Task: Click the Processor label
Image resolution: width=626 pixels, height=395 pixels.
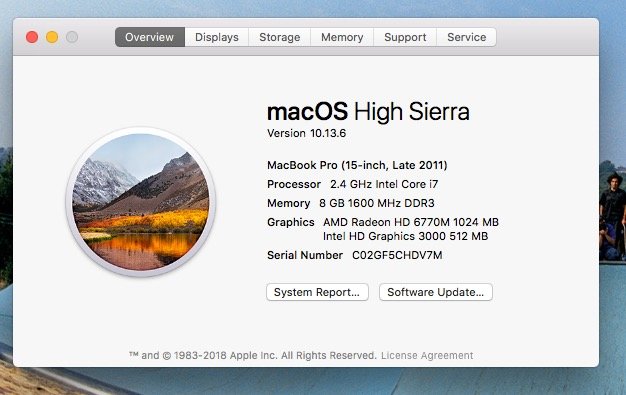Action: 294,184
